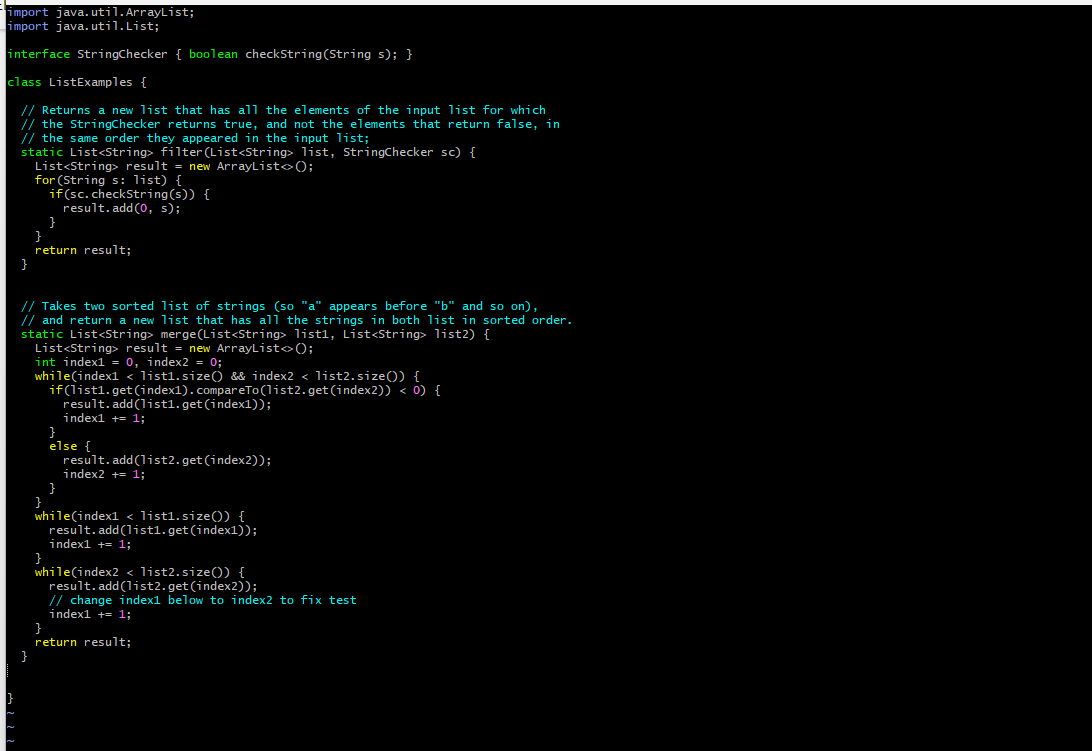Image resolution: width=1092 pixels, height=751 pixels.
Task: Click index1 += 1 below the fix test comment
Action: click(90, 614)
